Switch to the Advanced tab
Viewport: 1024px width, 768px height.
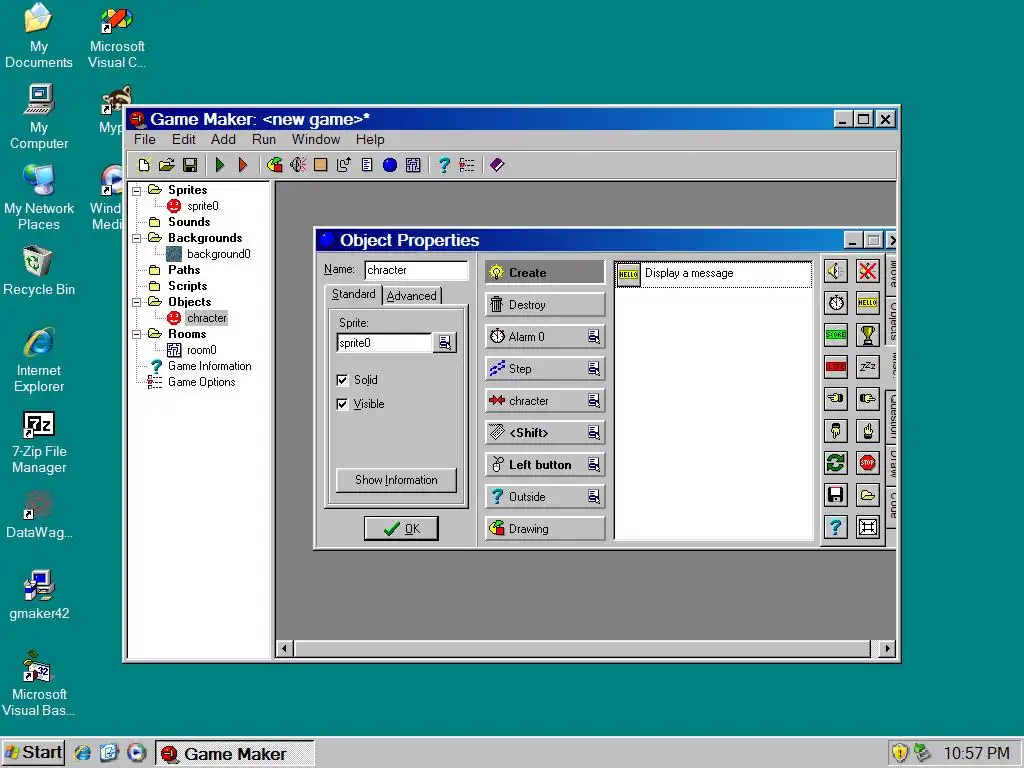coord(411,296)
